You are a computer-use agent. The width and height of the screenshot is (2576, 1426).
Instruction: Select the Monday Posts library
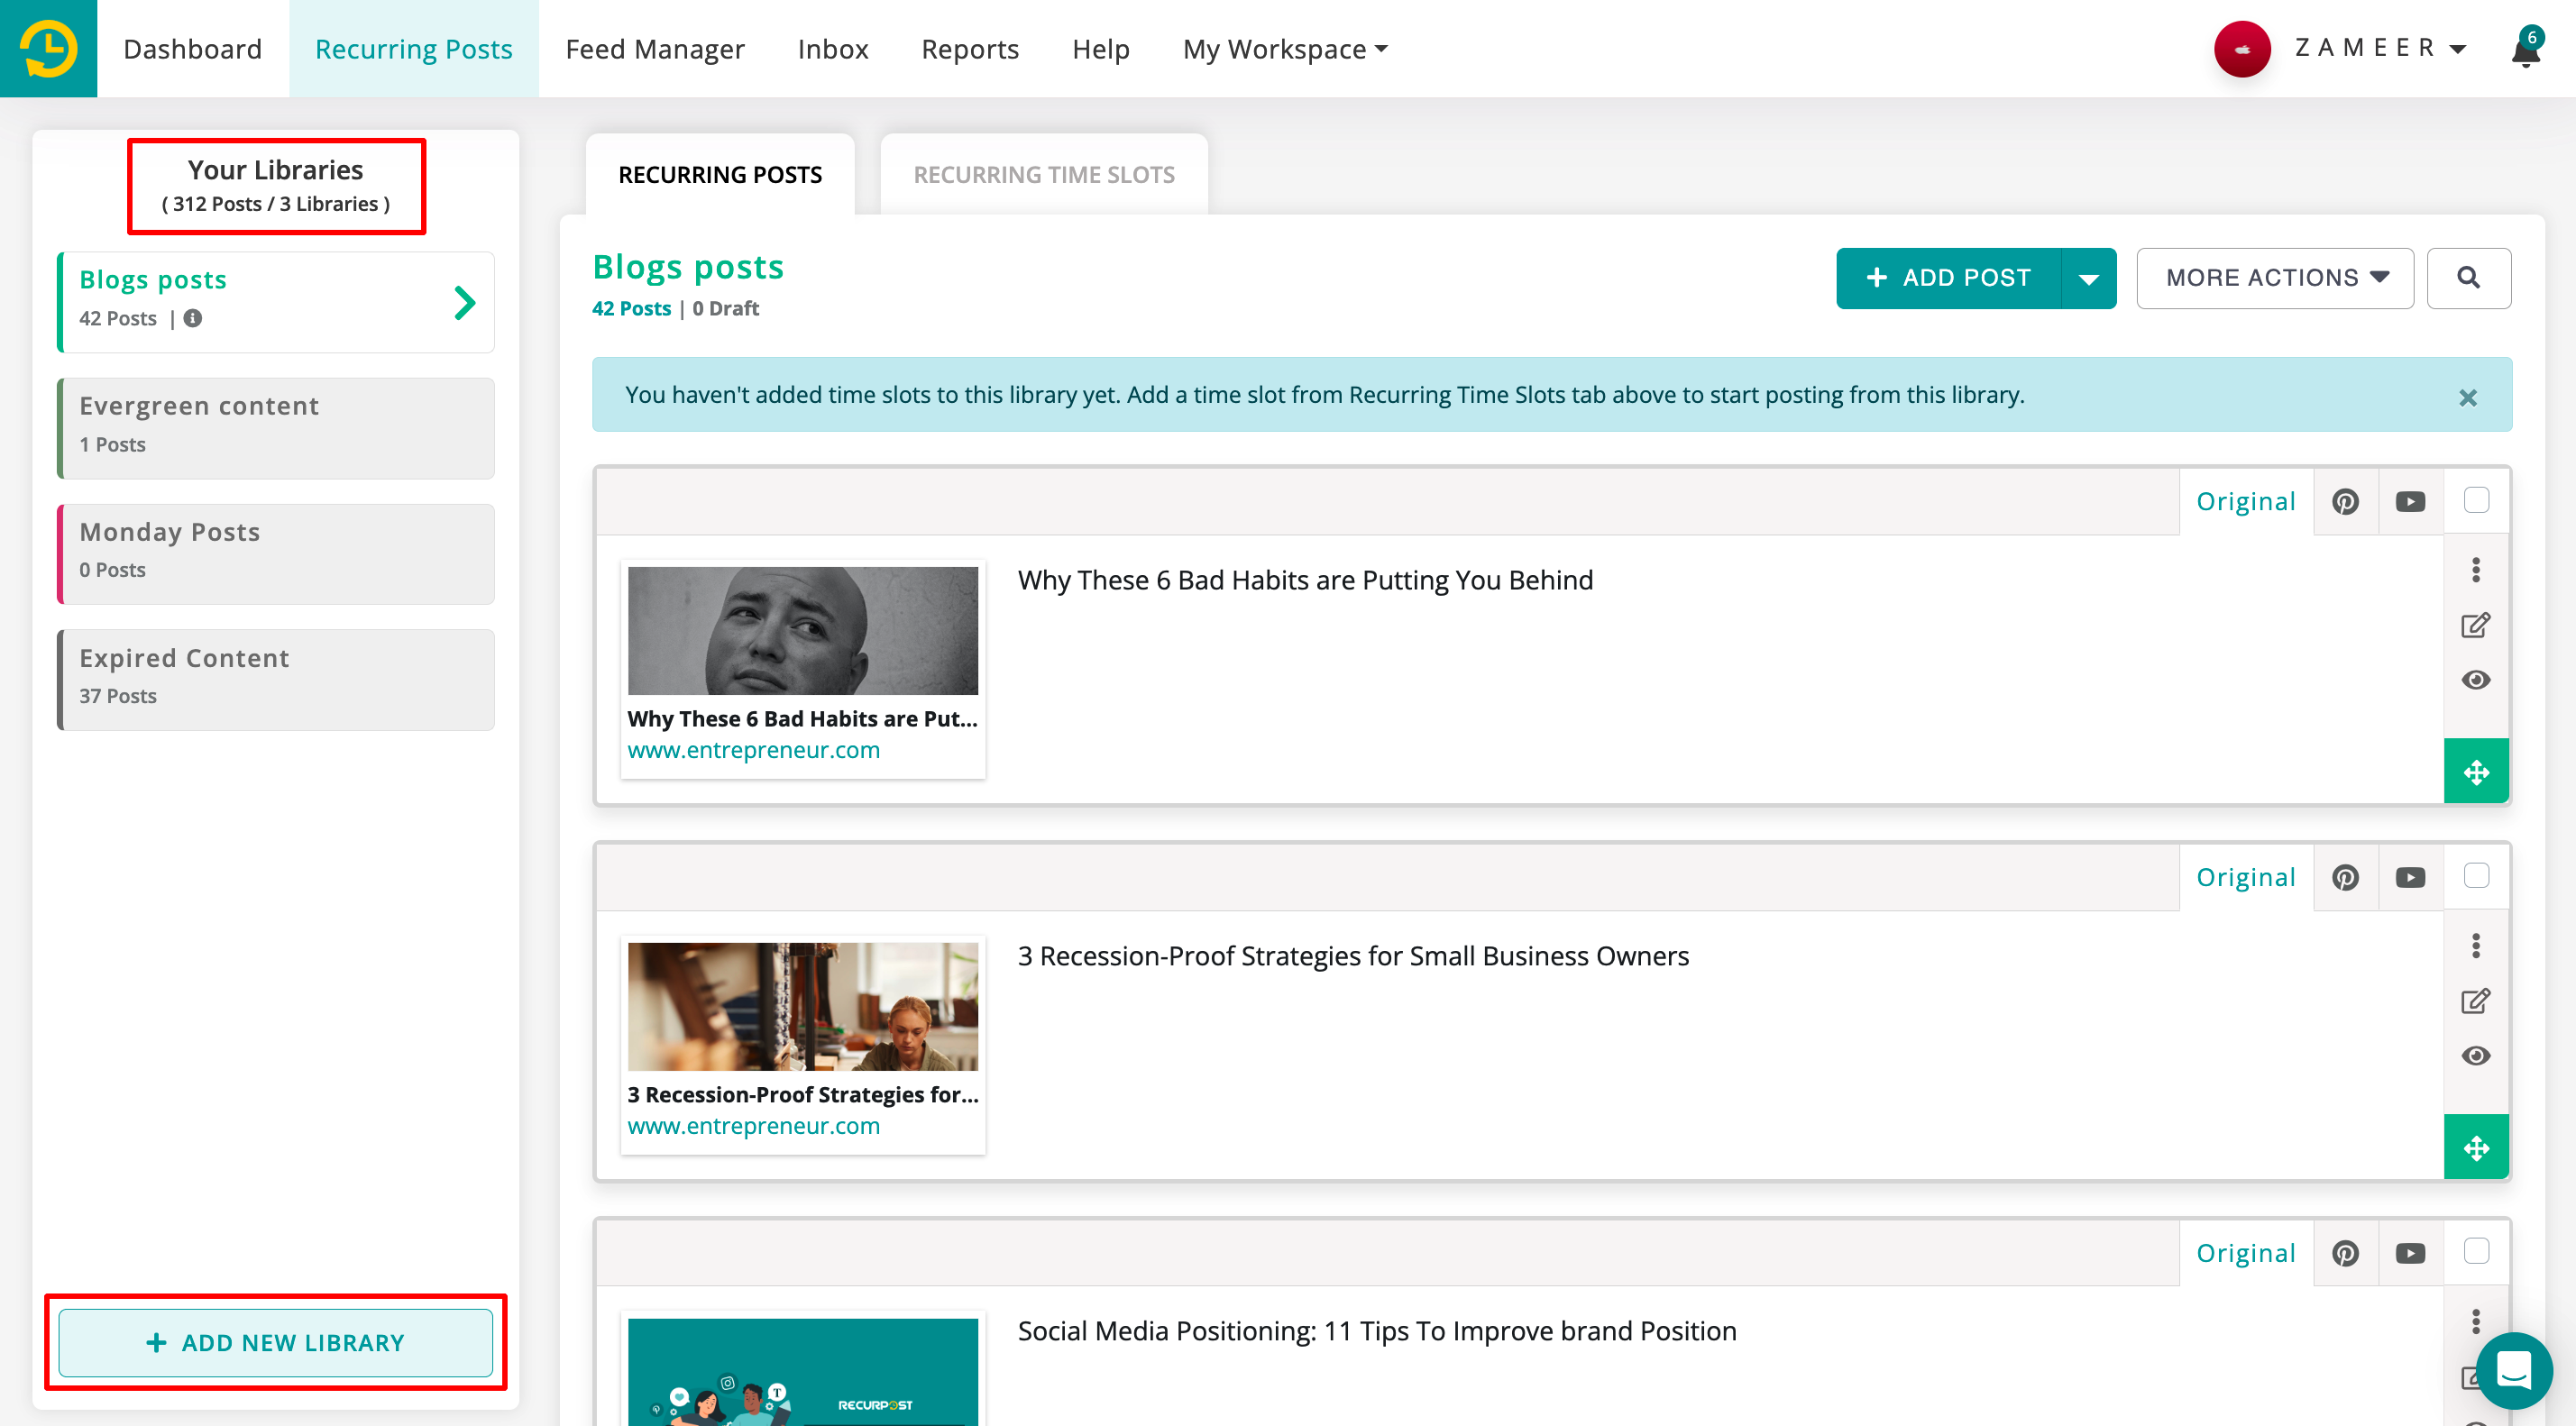pyautogui.click(x=276, y=554)
